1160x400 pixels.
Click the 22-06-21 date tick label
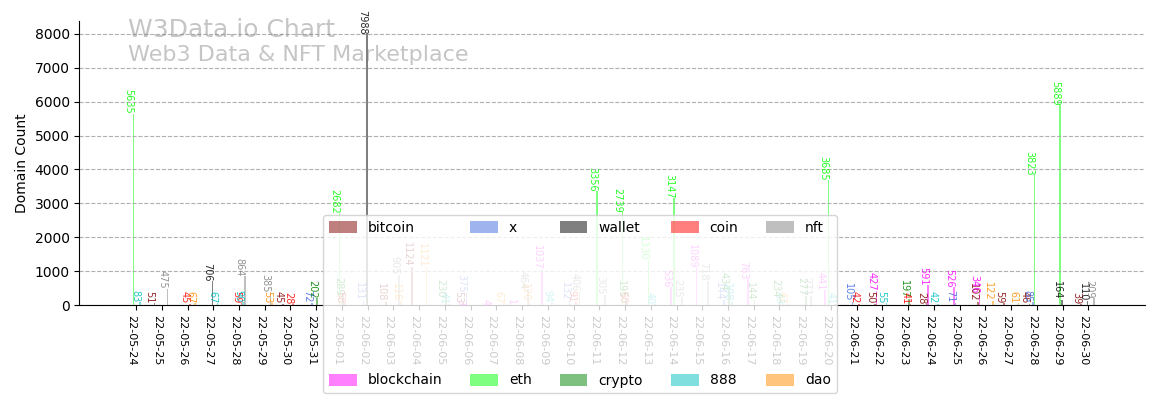854,340
